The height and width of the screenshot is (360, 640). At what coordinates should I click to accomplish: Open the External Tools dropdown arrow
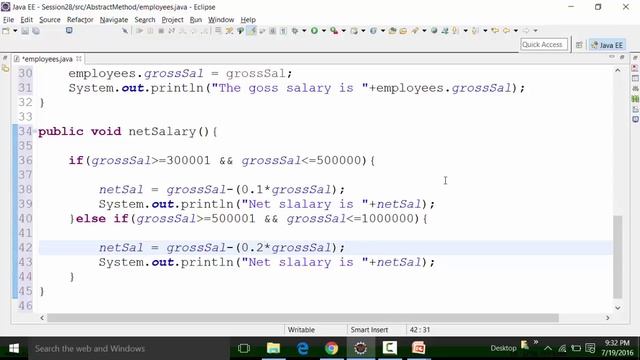[x=343, y=31]
